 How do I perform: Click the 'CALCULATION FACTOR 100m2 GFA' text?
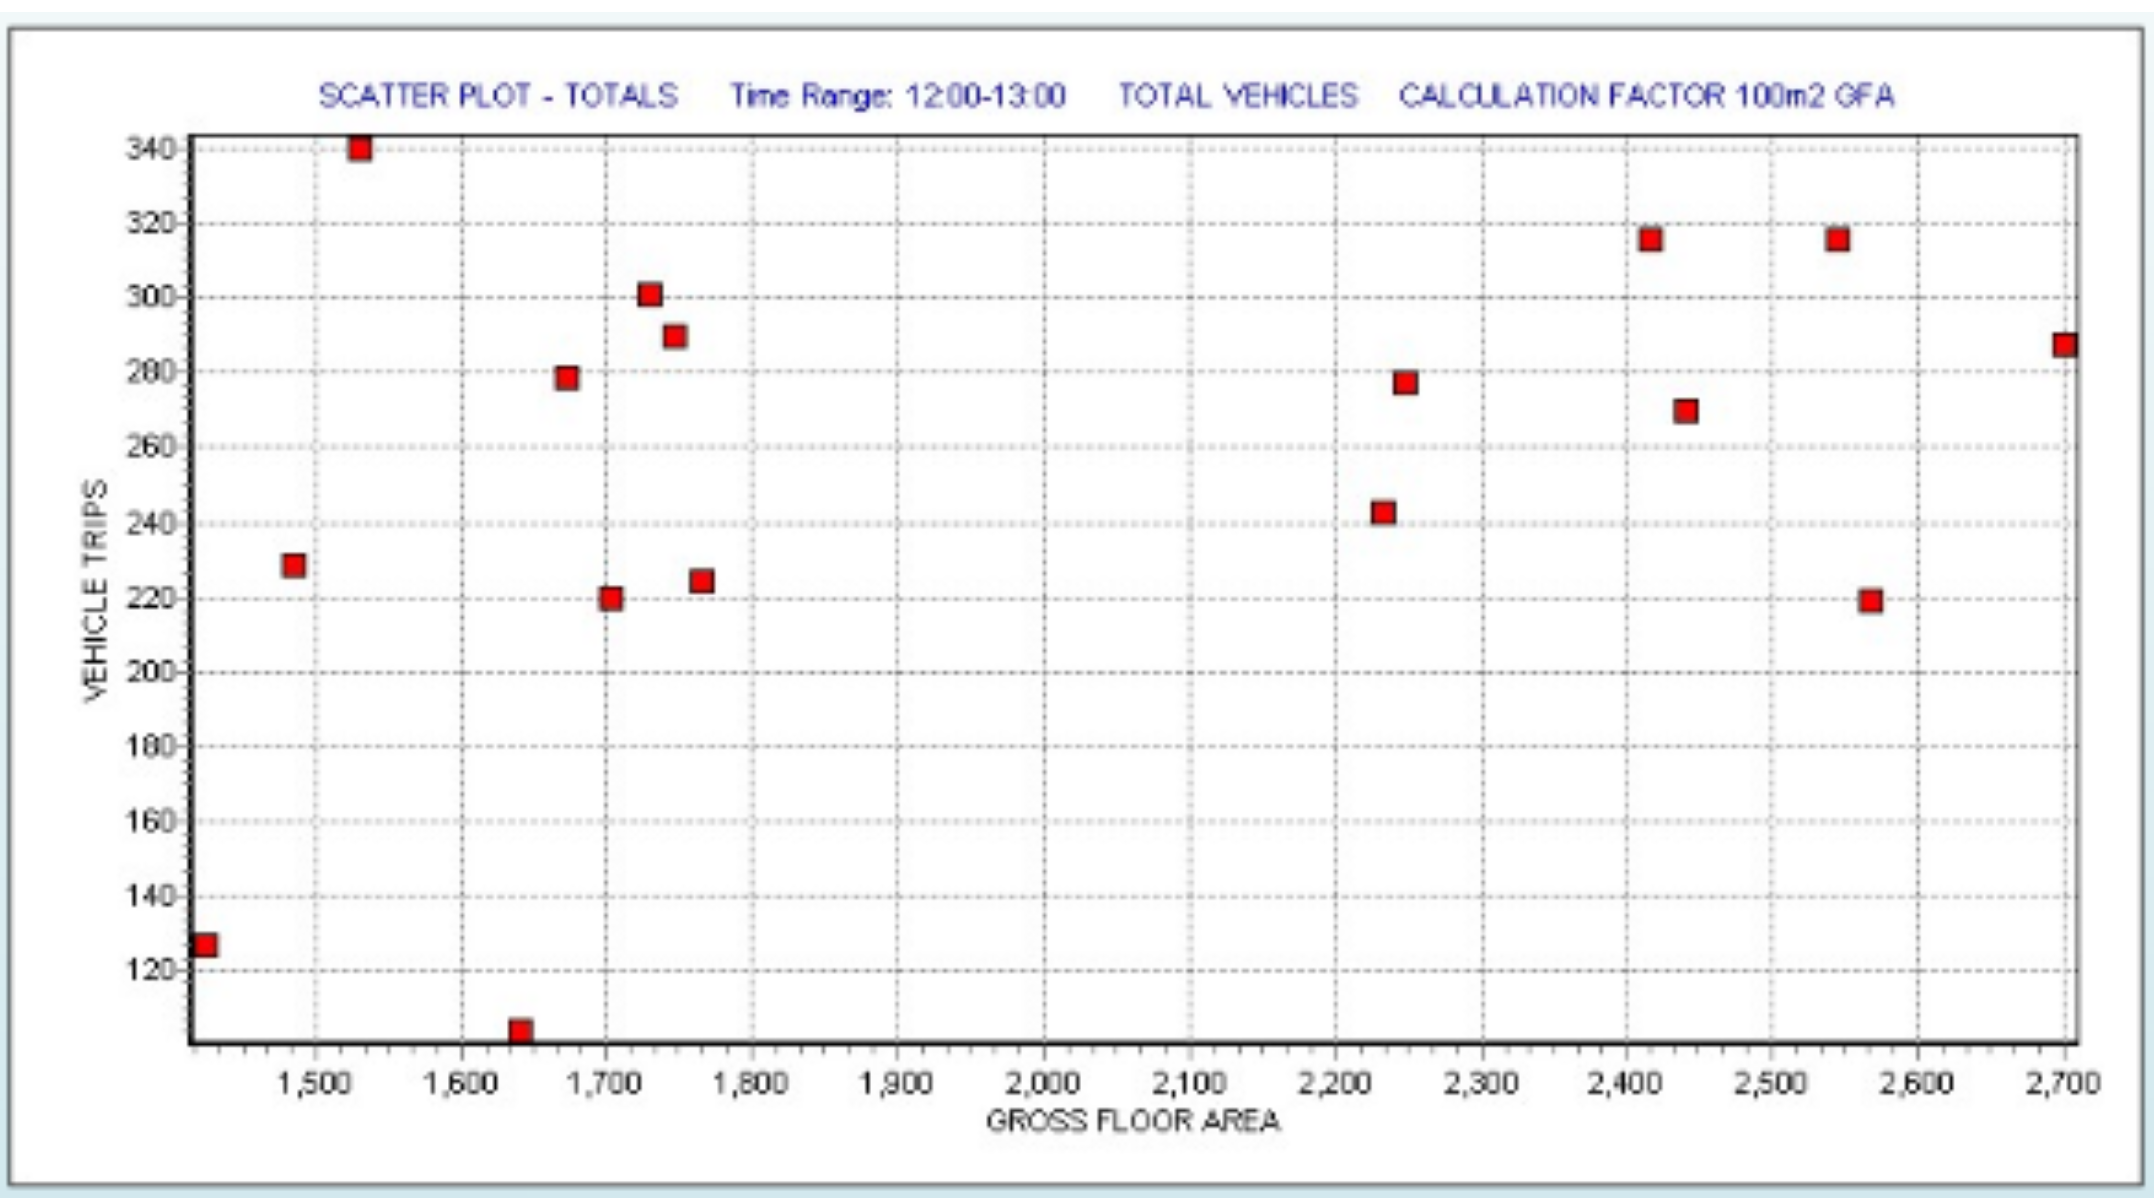[x=1646, y=96]
